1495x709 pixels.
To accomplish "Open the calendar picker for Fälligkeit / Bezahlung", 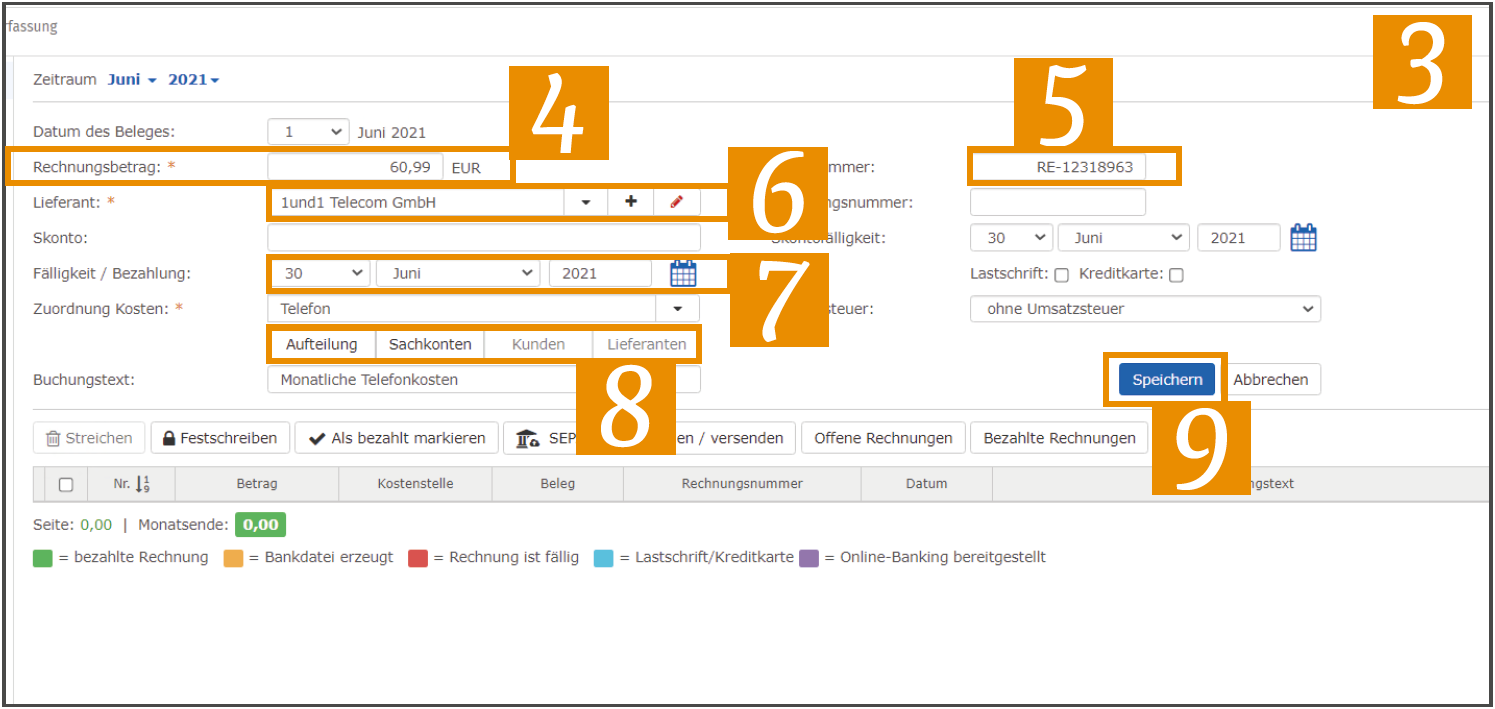I will tap(683, 273).
